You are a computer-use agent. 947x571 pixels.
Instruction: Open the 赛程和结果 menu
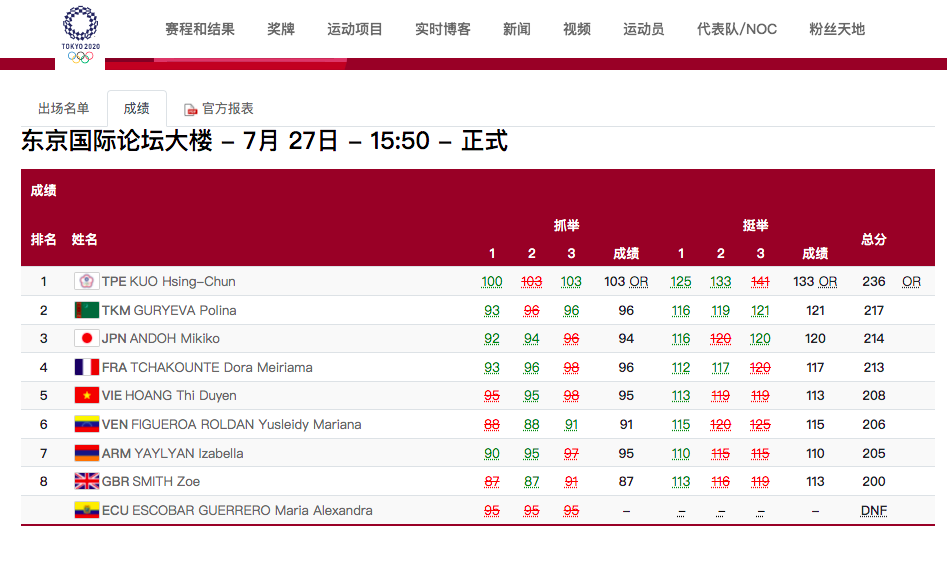(200, 29)
